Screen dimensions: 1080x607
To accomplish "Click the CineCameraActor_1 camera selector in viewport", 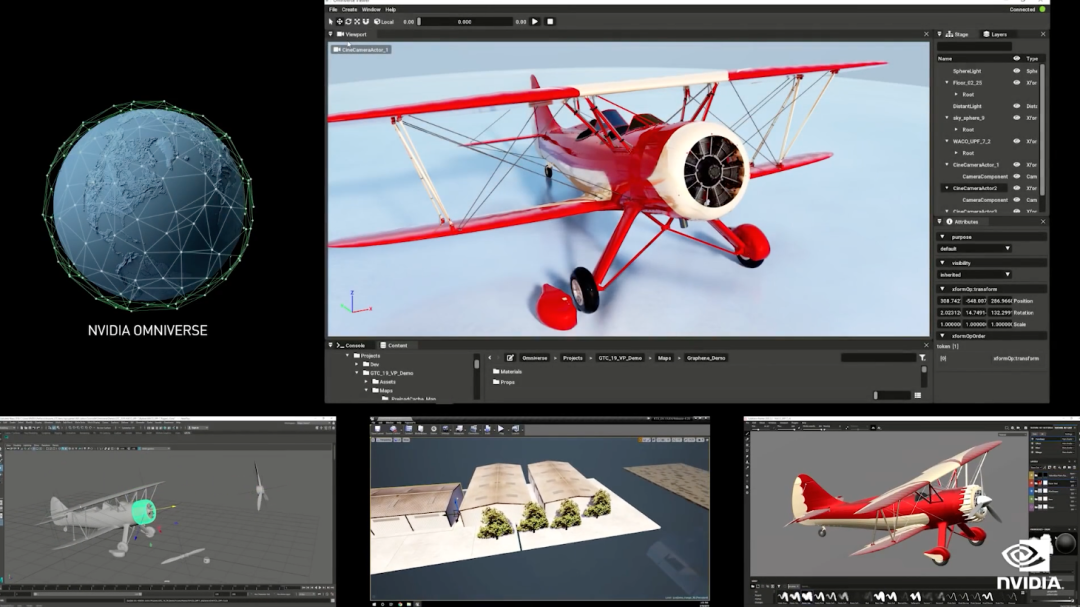I will [x=362, y=50].
